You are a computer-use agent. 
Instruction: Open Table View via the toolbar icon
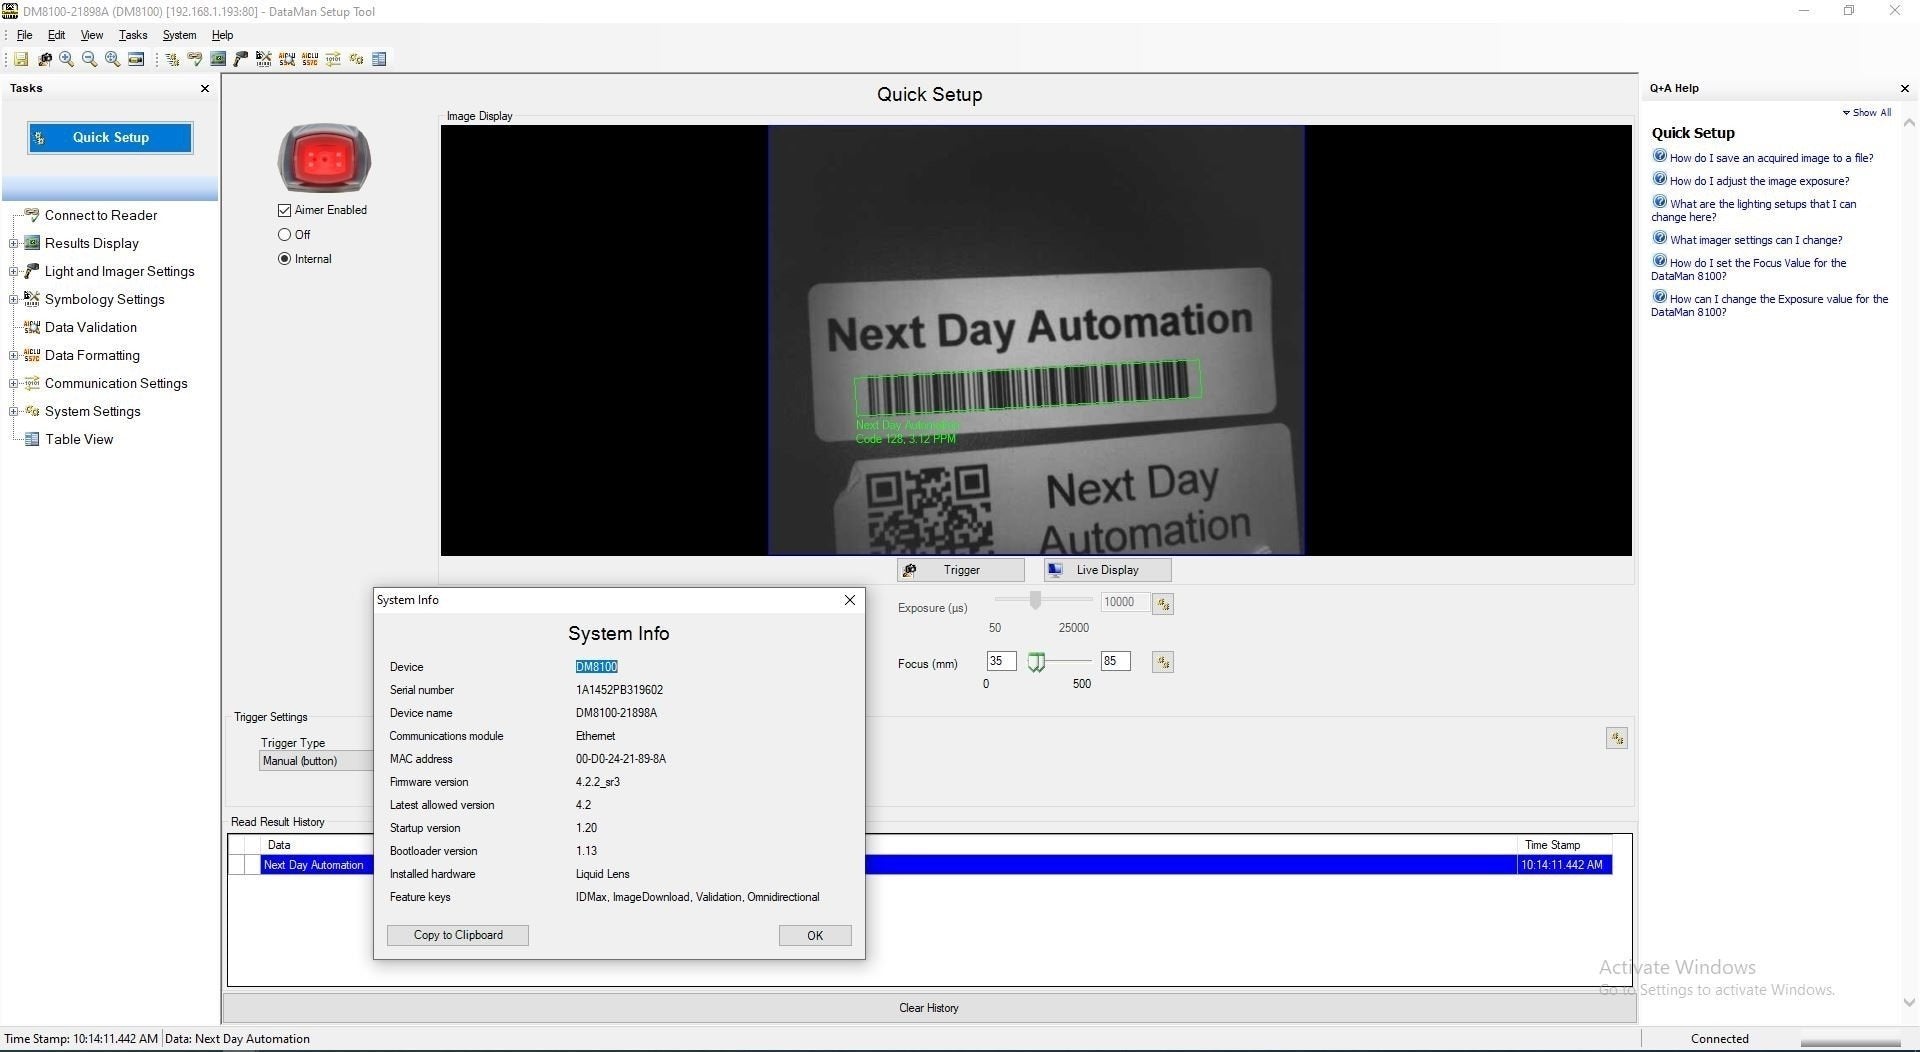click(x=379, y=60)
